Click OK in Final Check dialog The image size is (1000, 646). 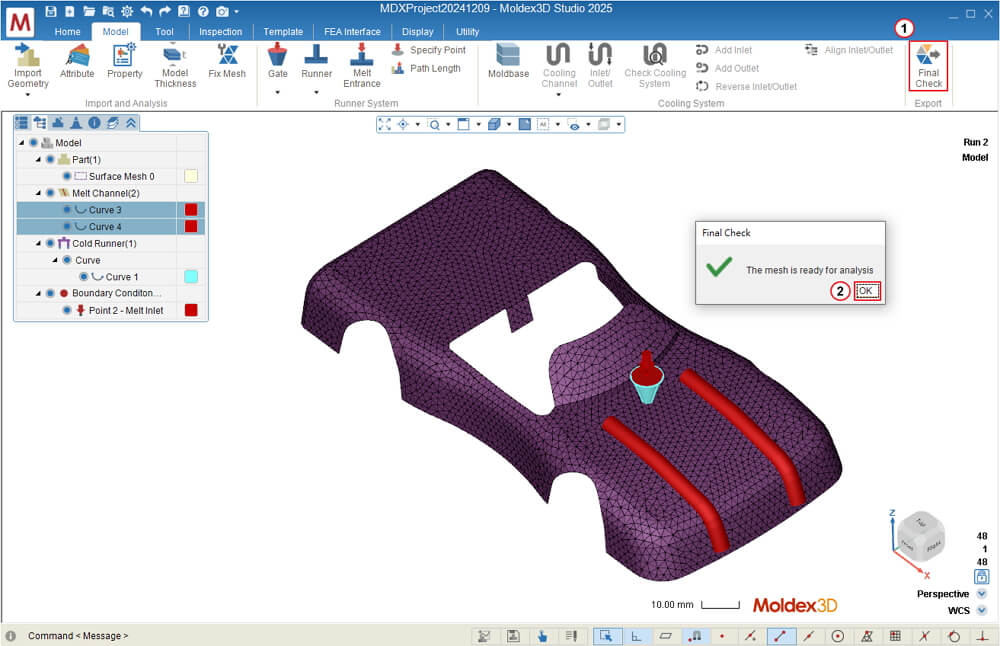pyautogui.click(x=866, y=291)
